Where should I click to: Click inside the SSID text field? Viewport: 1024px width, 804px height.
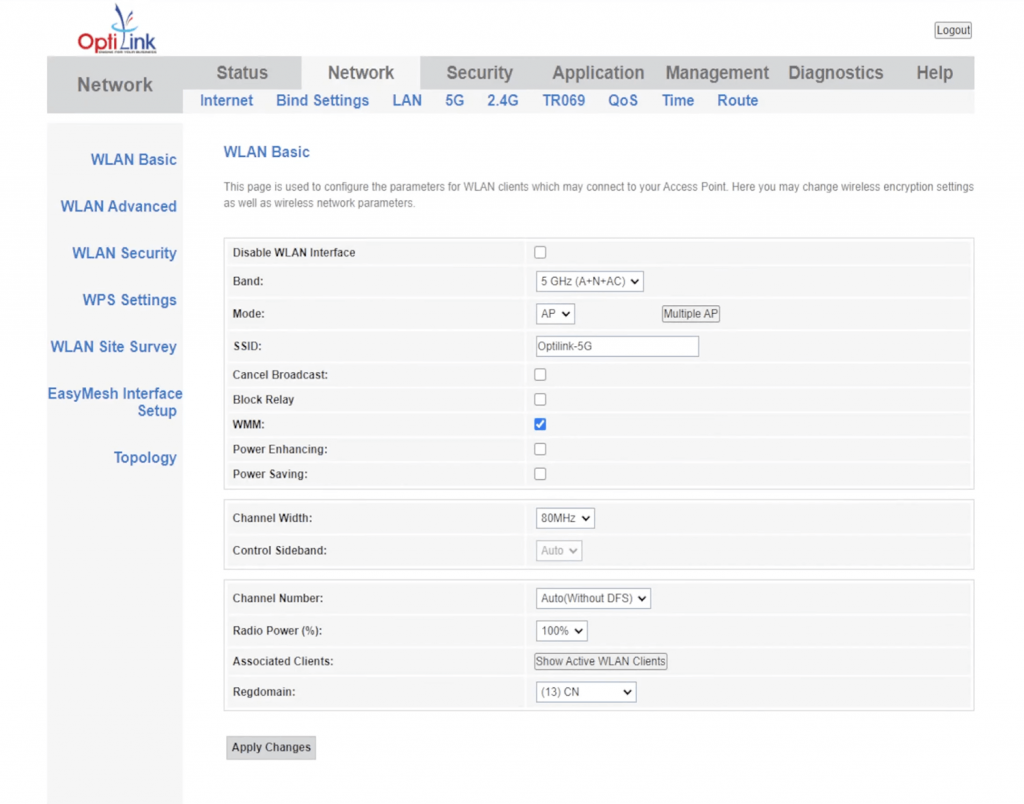coord(616,345)
